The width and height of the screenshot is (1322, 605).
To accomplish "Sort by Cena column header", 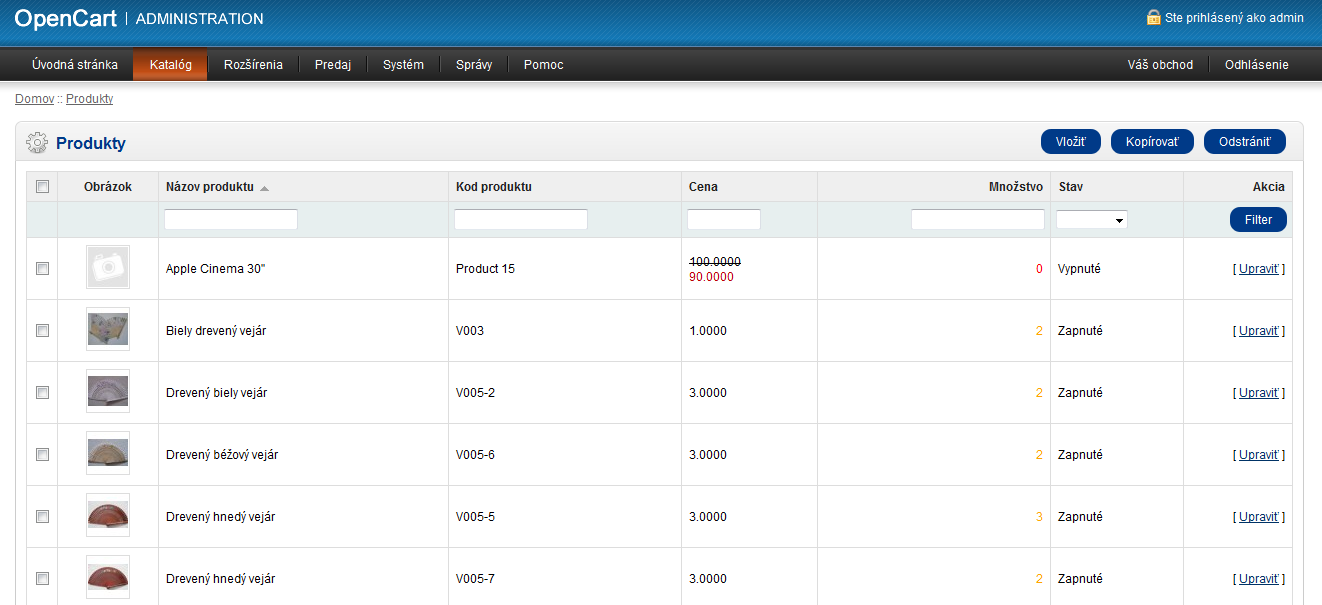I will (x=703, y=187).
